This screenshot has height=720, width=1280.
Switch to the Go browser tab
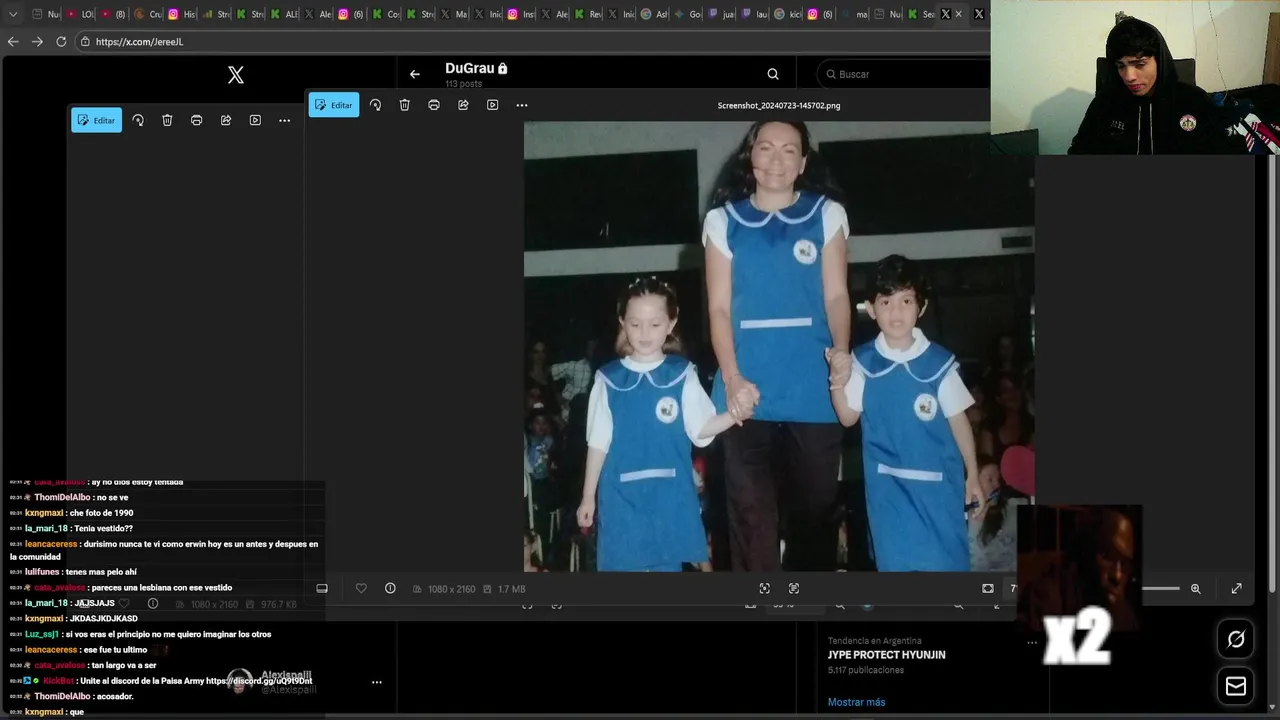point(687,14)
